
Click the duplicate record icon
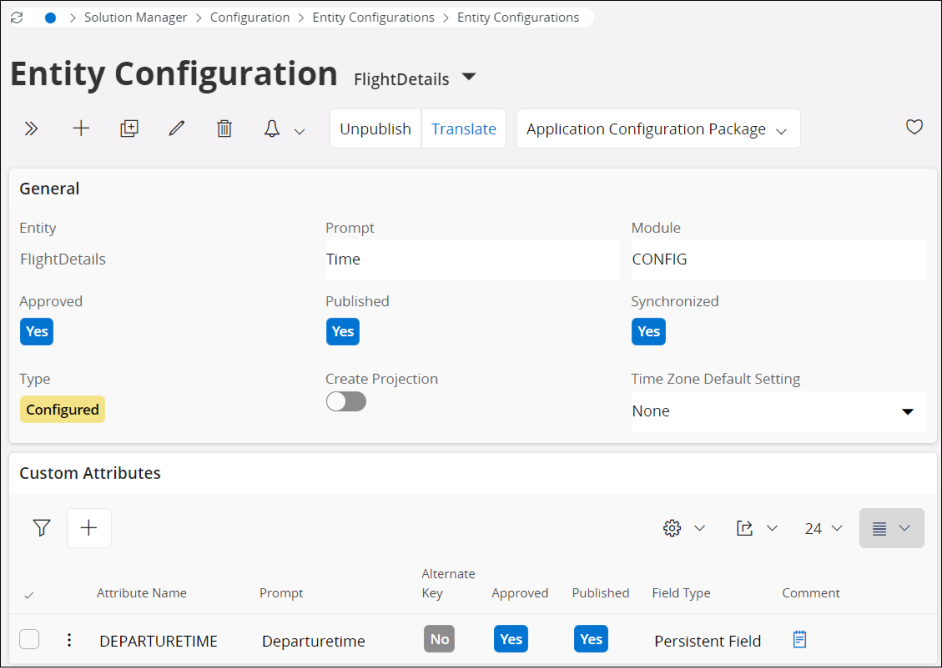(129, 129)
